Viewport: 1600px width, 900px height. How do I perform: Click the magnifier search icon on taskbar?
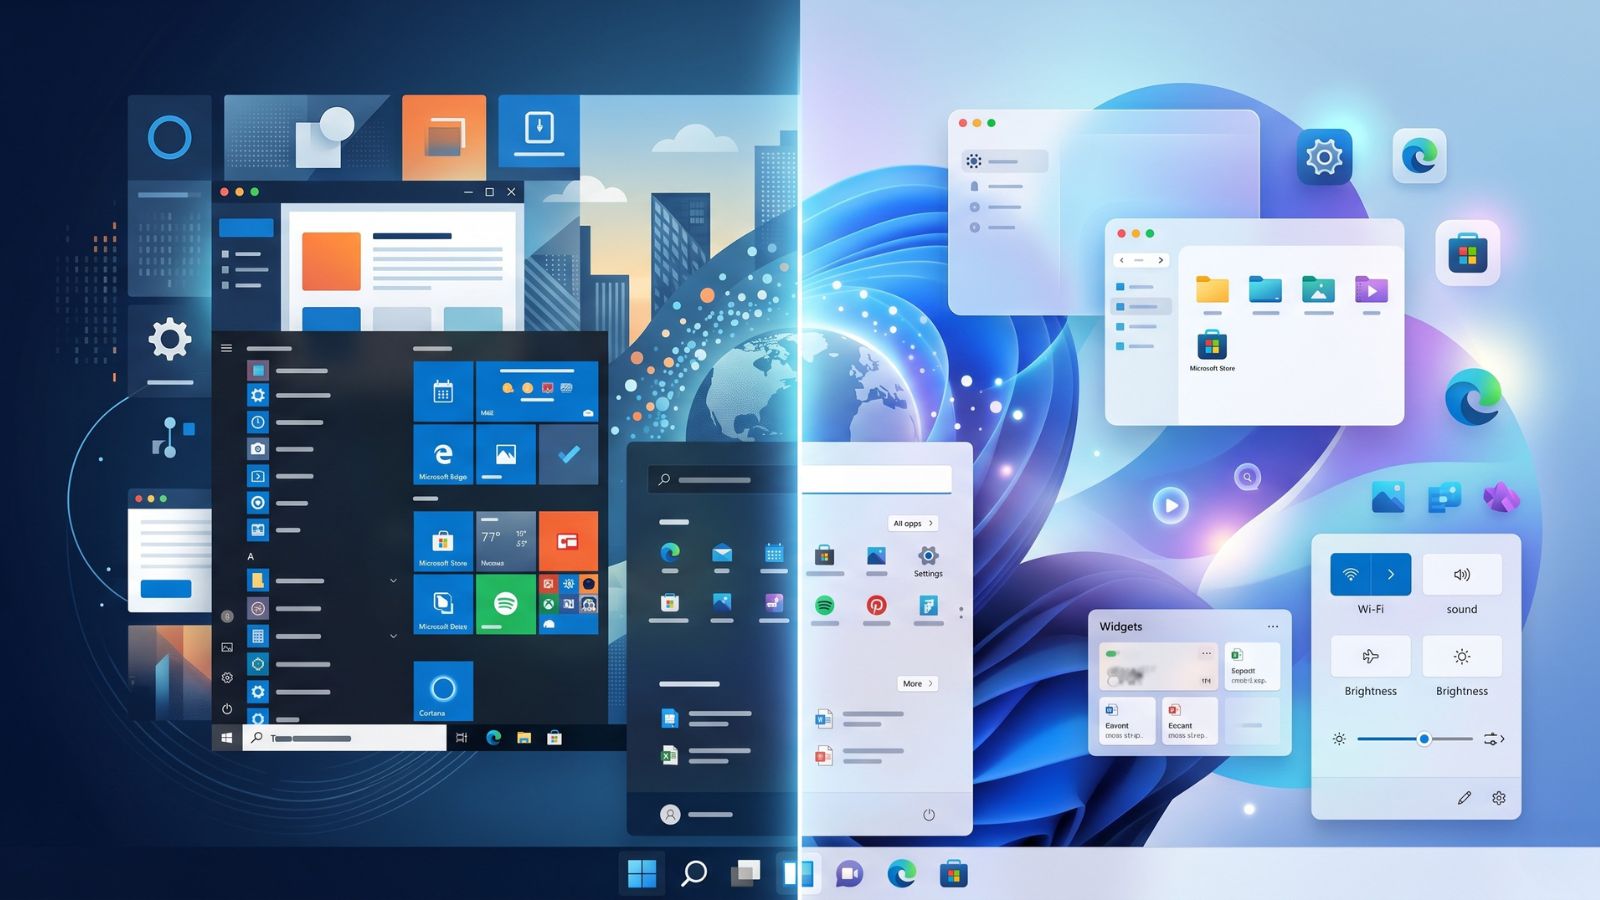(x=694, y=874)
